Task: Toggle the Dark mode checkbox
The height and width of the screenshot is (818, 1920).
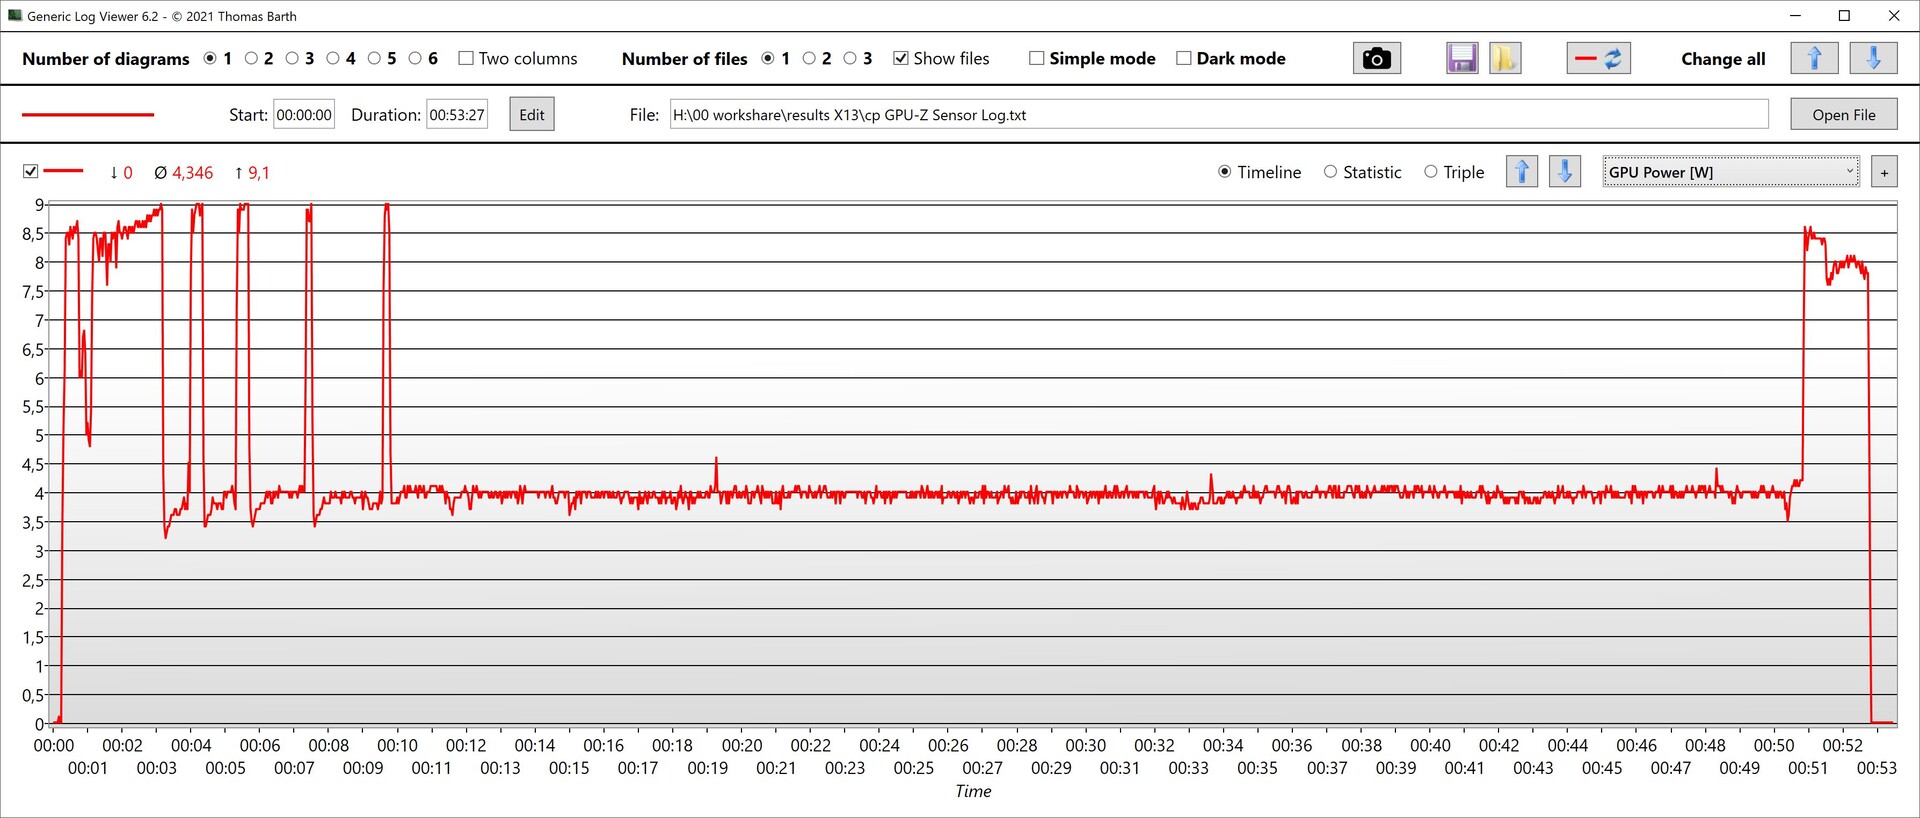Action: pyautogui.click(x=1184, y=59)
